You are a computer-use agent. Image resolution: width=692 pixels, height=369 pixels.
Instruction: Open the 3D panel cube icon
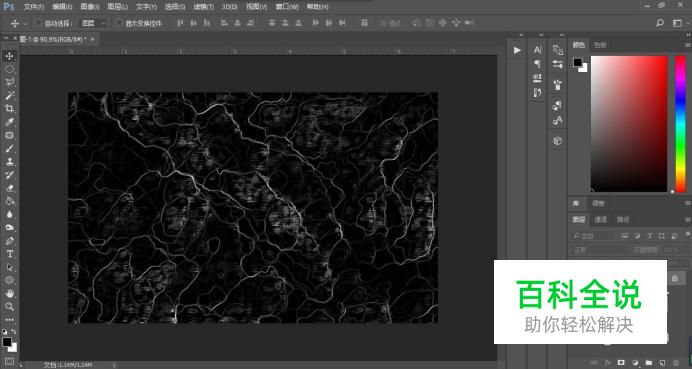pos(557,141)
